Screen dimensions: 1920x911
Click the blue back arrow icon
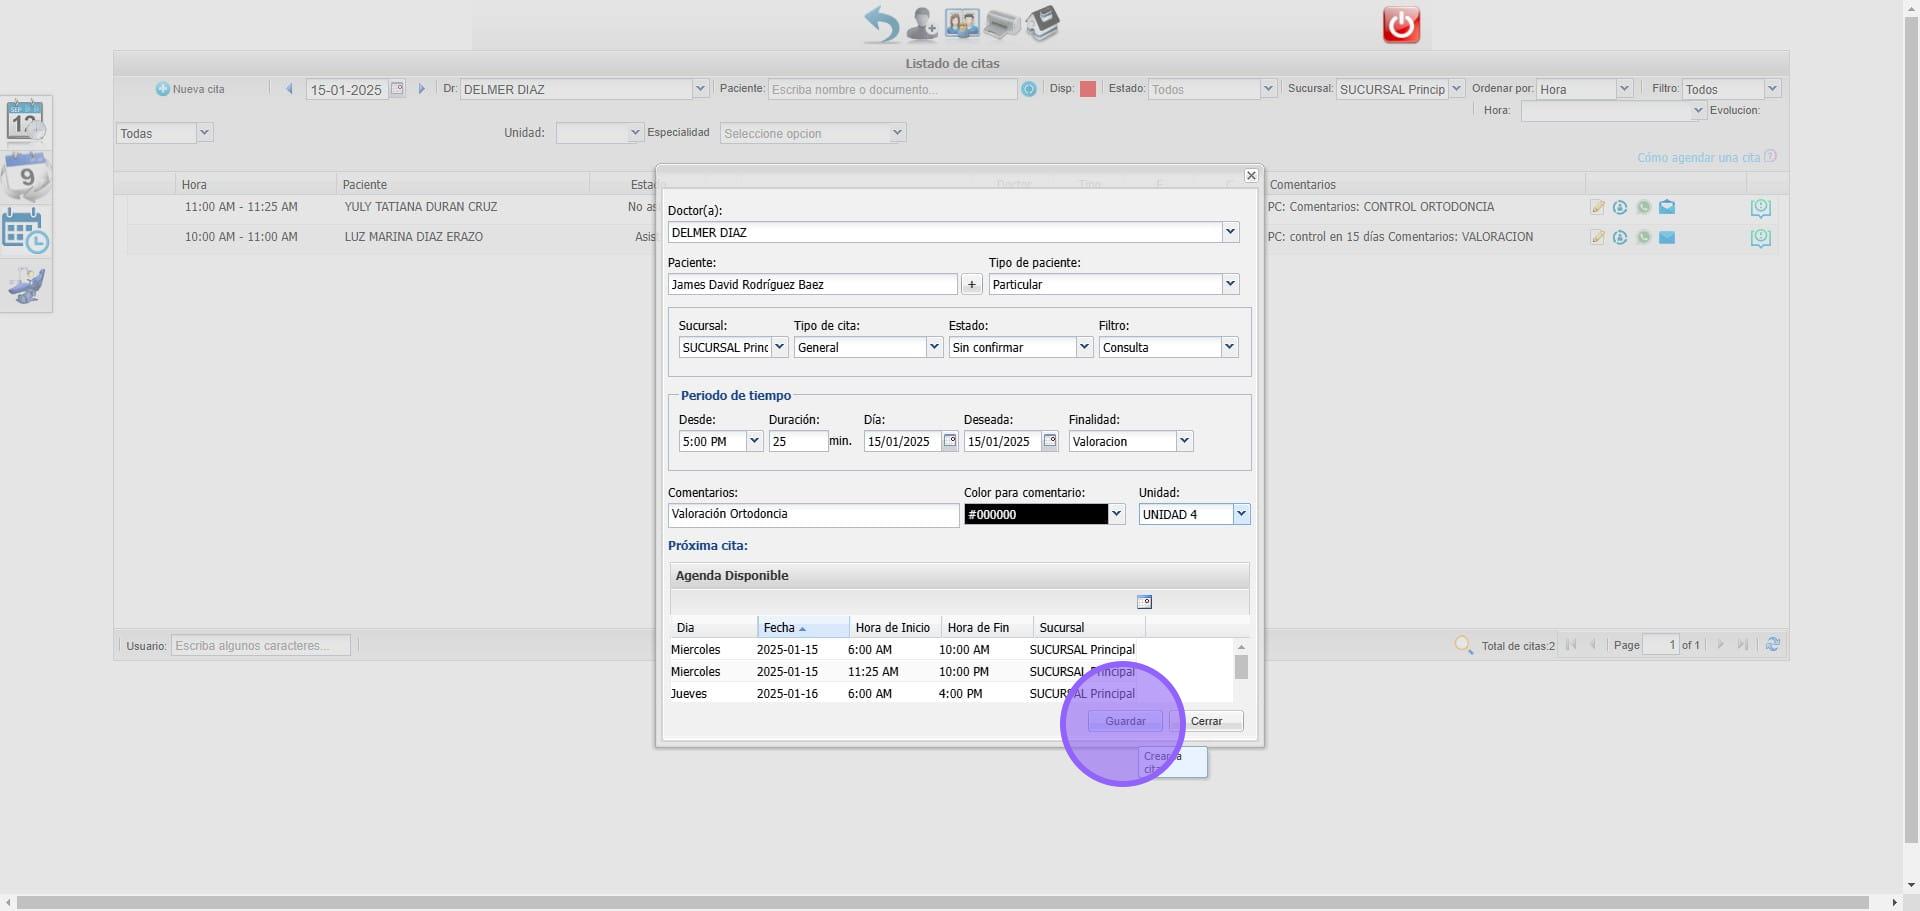[x=881, y=24]
